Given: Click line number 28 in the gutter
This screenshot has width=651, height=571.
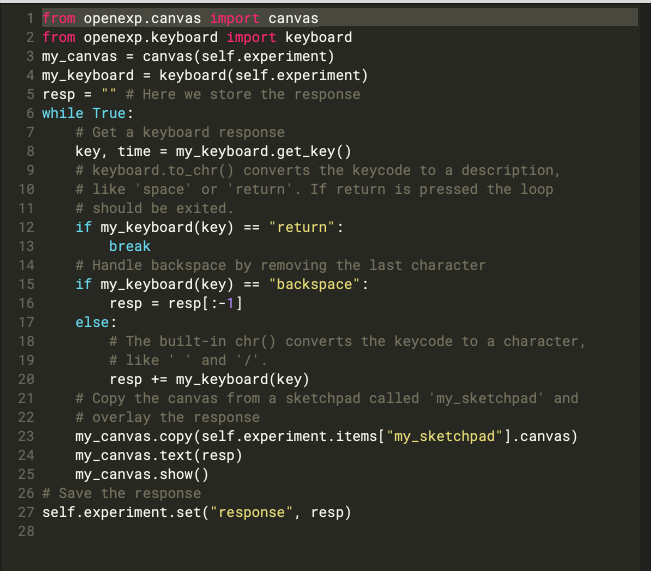Looking at the screenshot, I should click(26, 532).
